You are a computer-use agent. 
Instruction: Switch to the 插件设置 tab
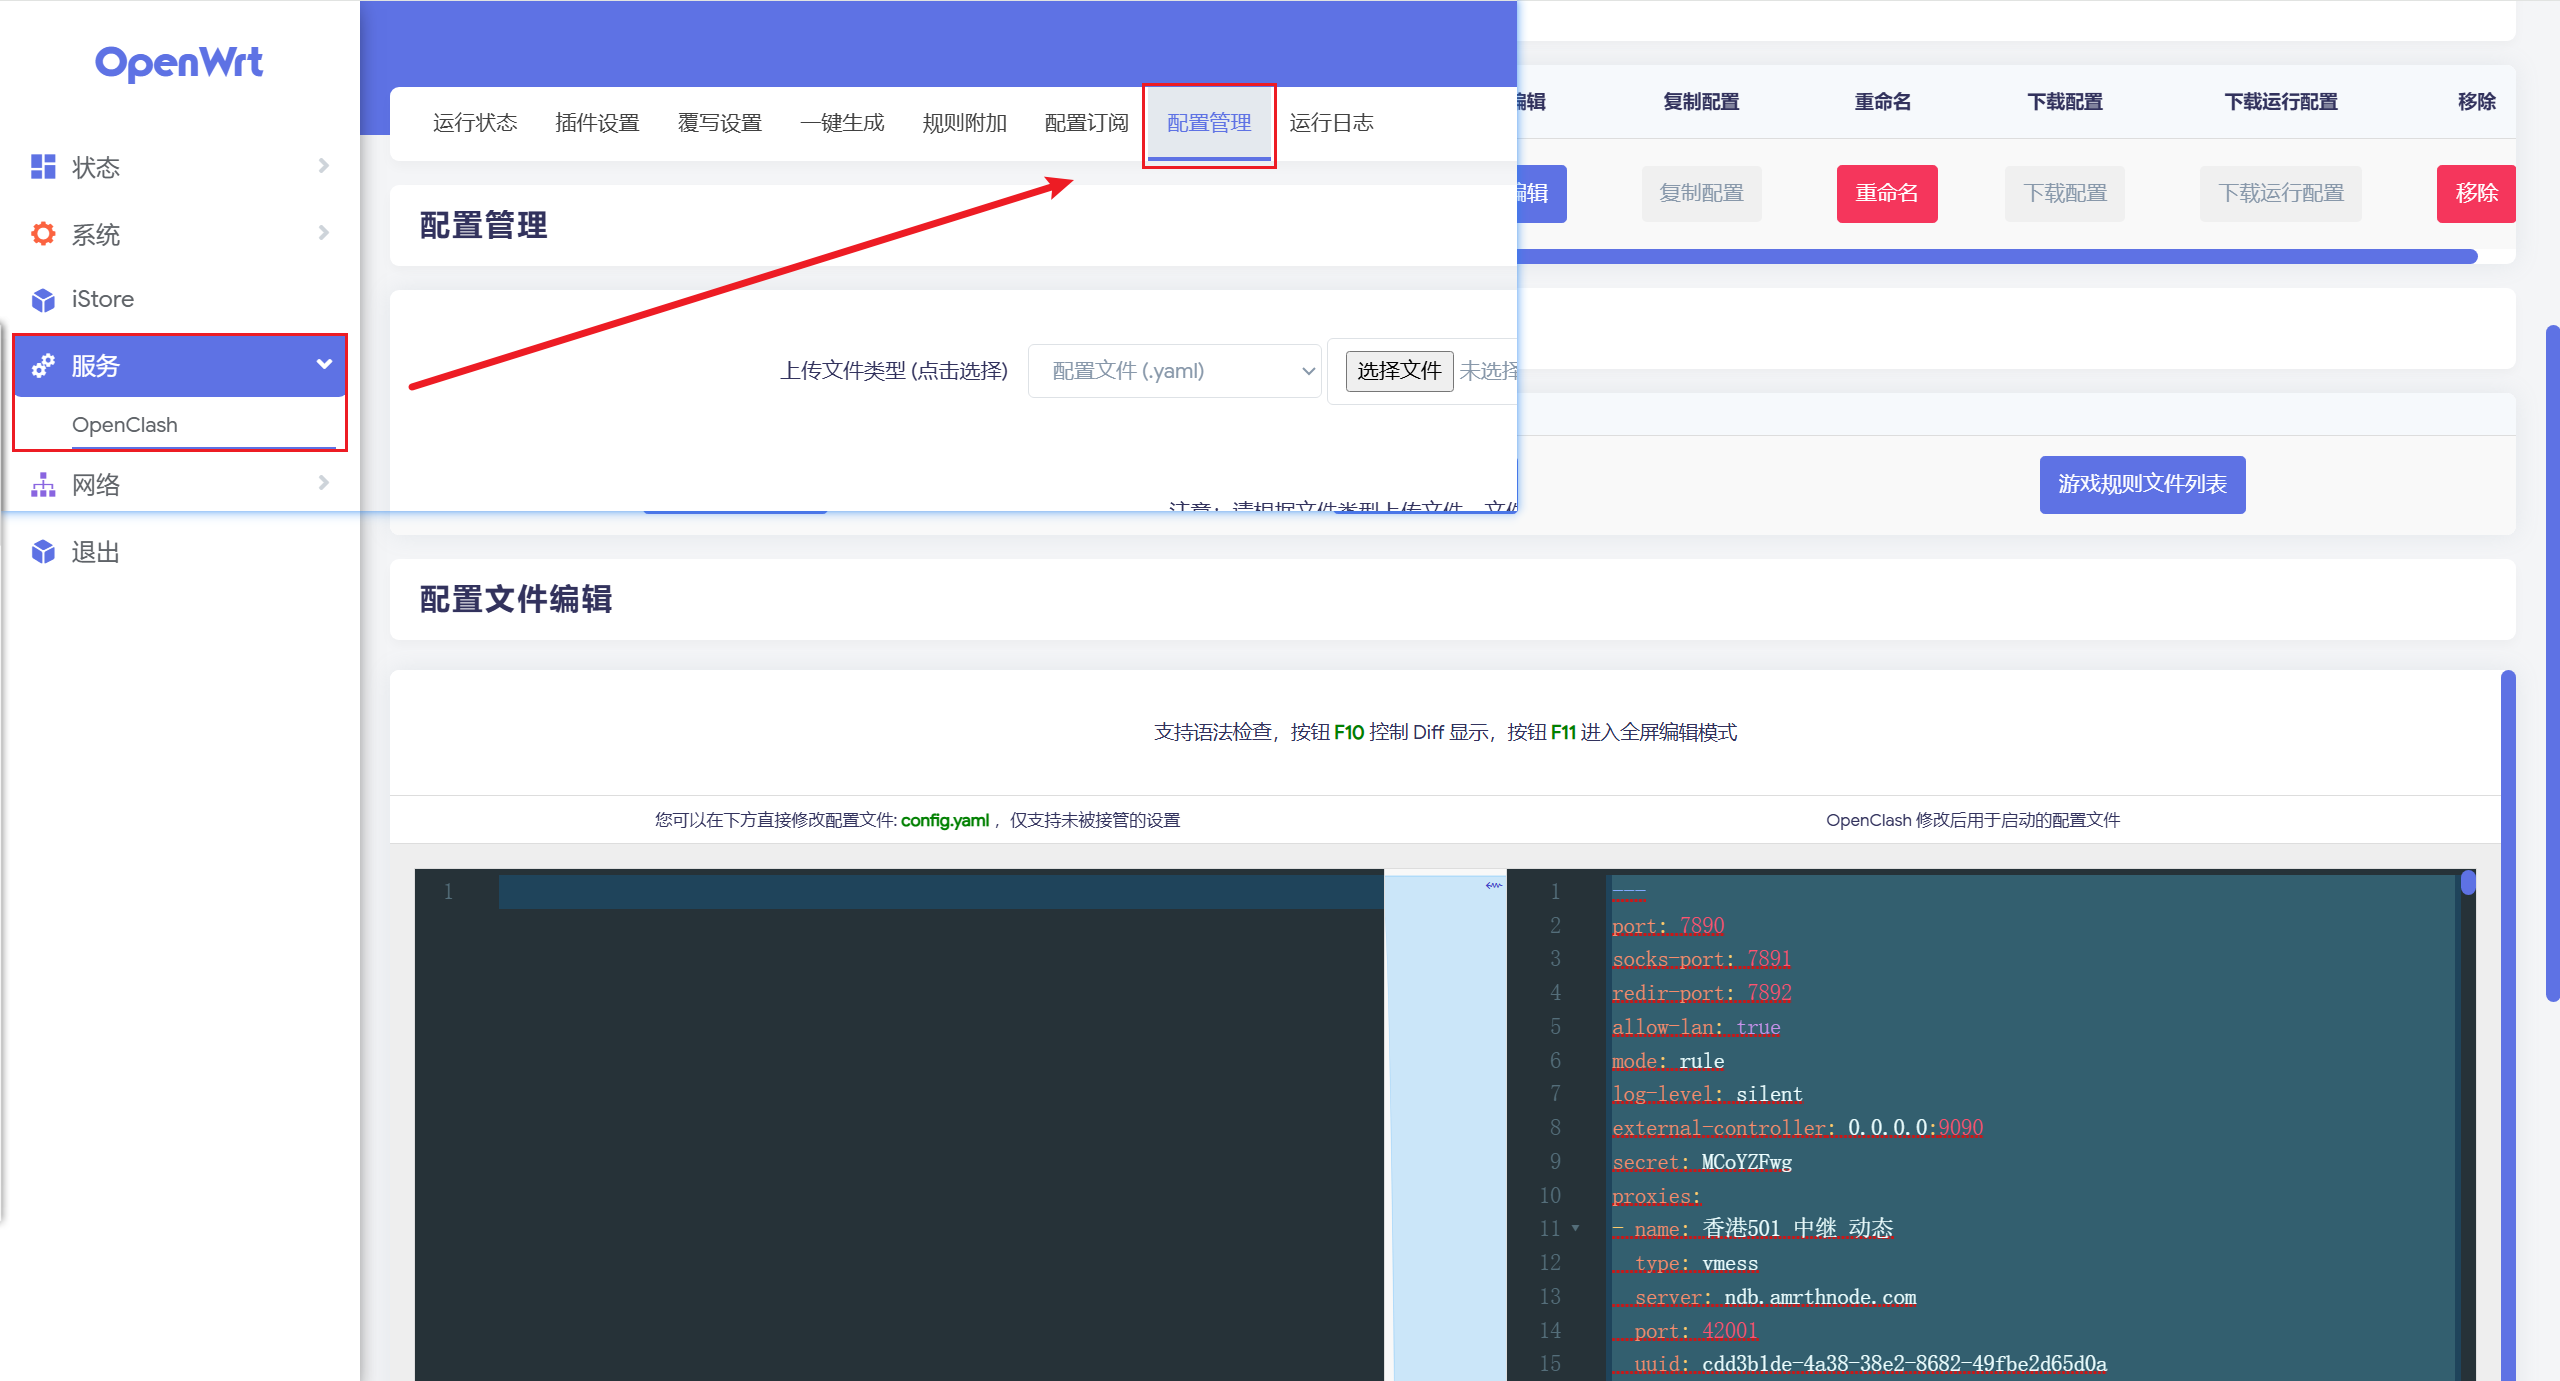(597, 123)
